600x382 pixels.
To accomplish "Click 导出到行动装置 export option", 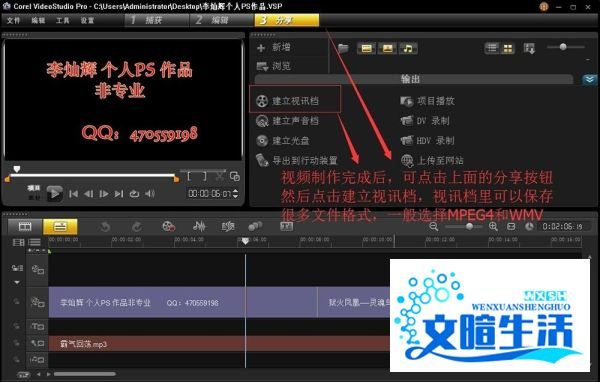I will point(297,160).
